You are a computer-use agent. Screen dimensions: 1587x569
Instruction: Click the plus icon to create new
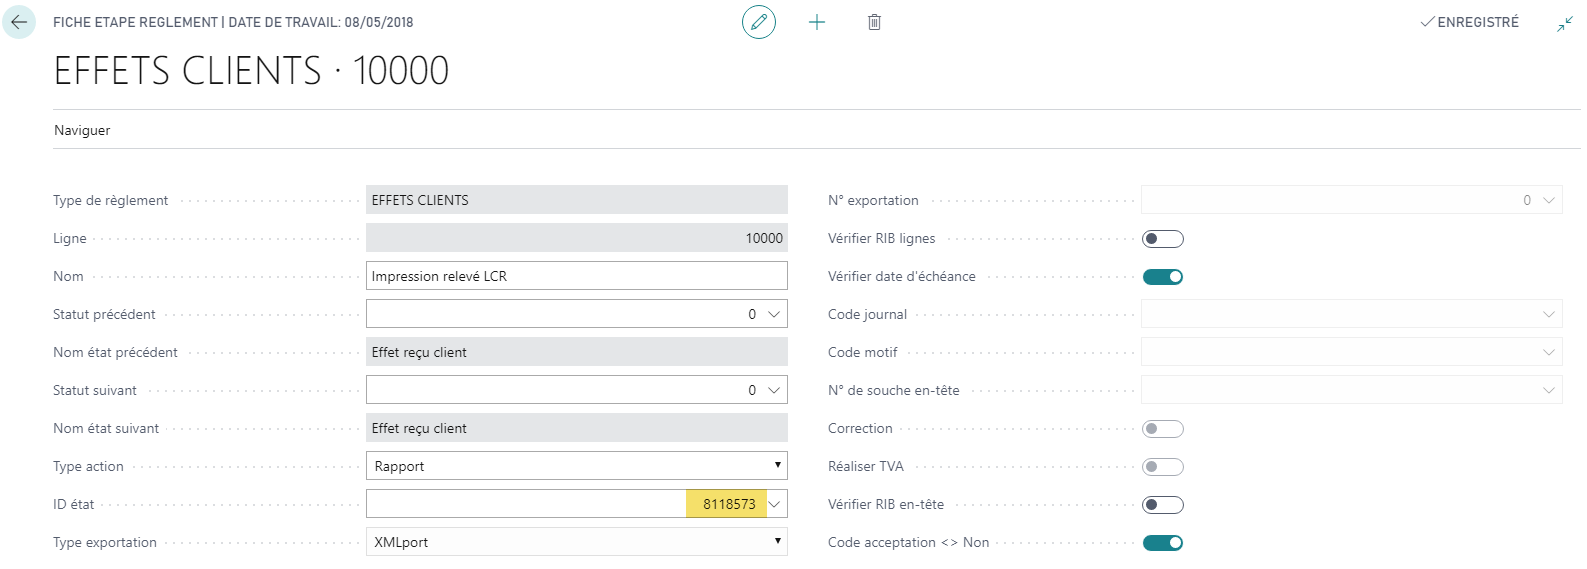(817, 22)
